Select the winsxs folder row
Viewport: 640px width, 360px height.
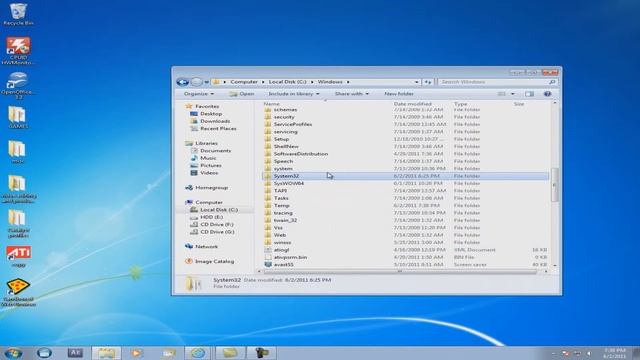(405, 242)
